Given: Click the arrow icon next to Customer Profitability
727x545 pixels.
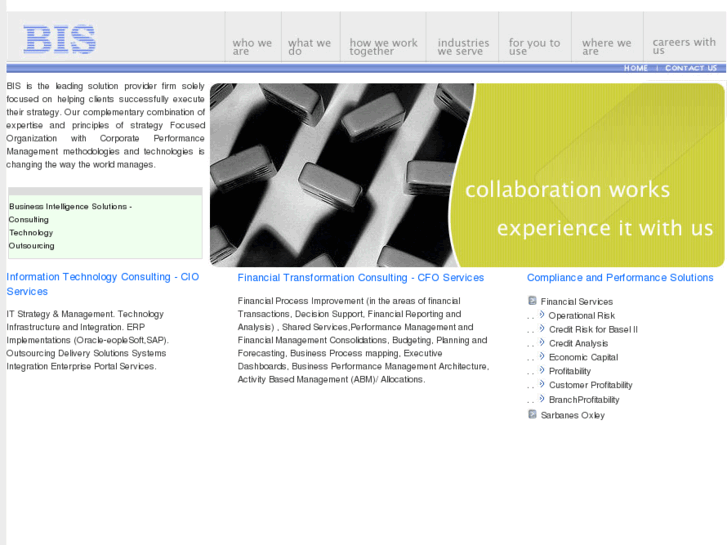Looking at the screenshot, I should (542, 384).
